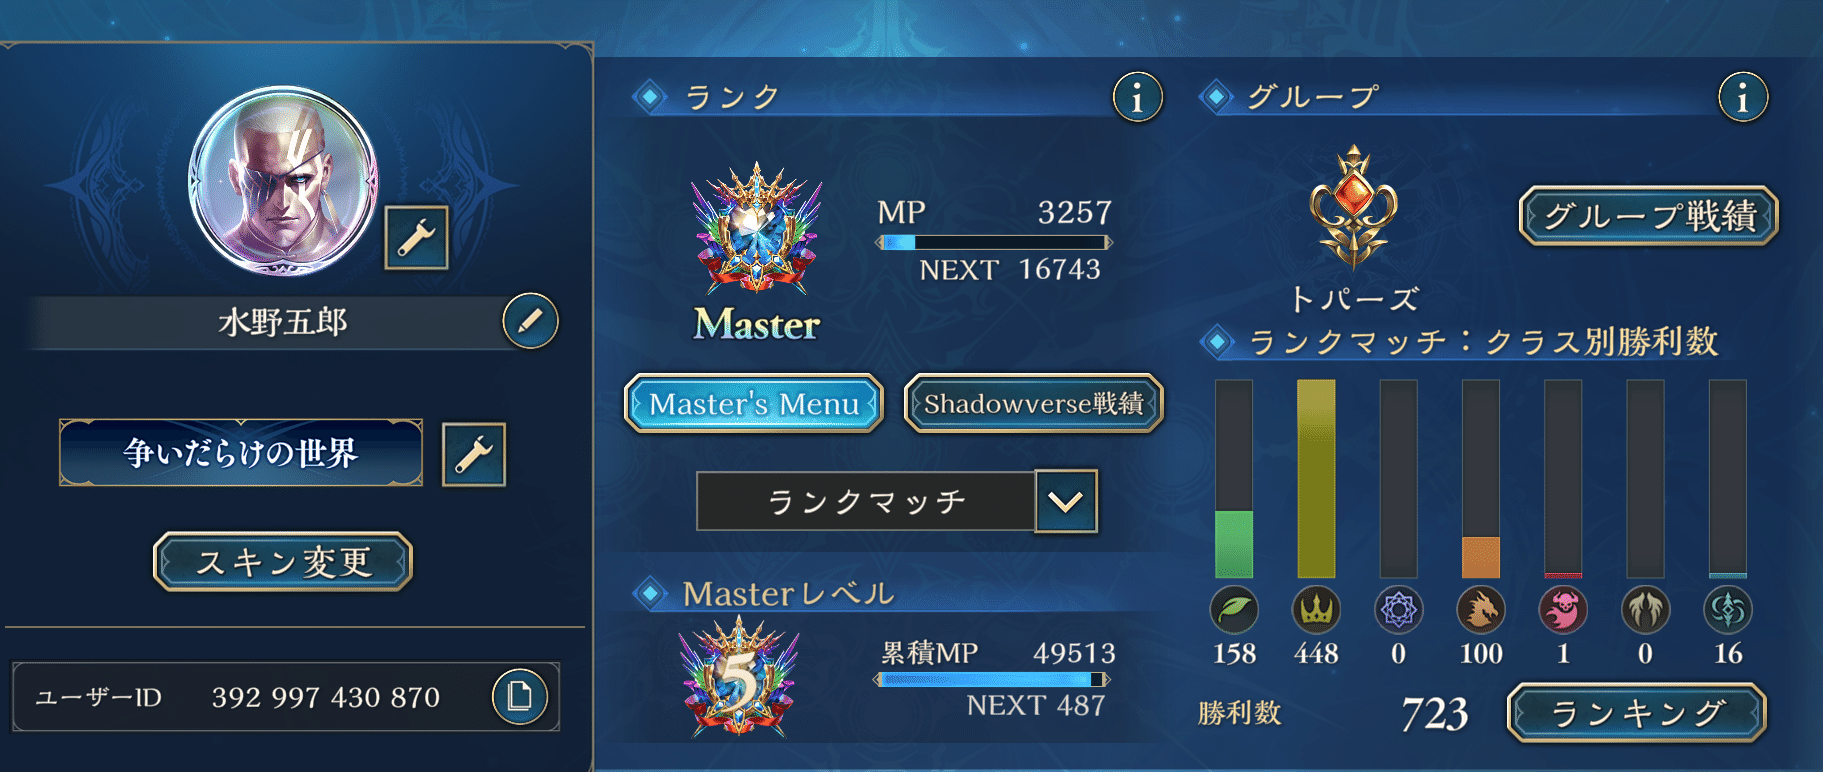Click the ランキング button
Image resolution: width=1823 pixels, height=772 pixels.
1637,713
